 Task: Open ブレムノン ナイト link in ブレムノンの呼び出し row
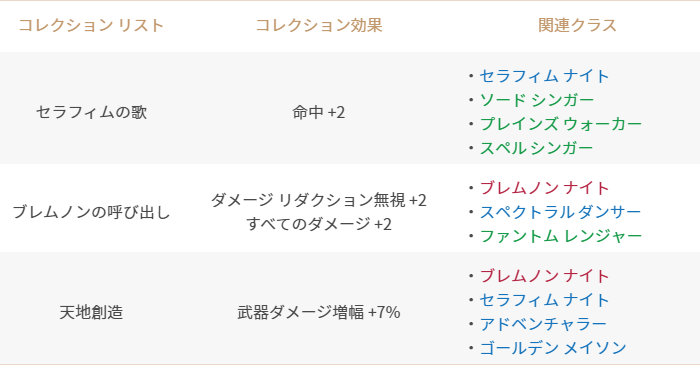[544, 188]
